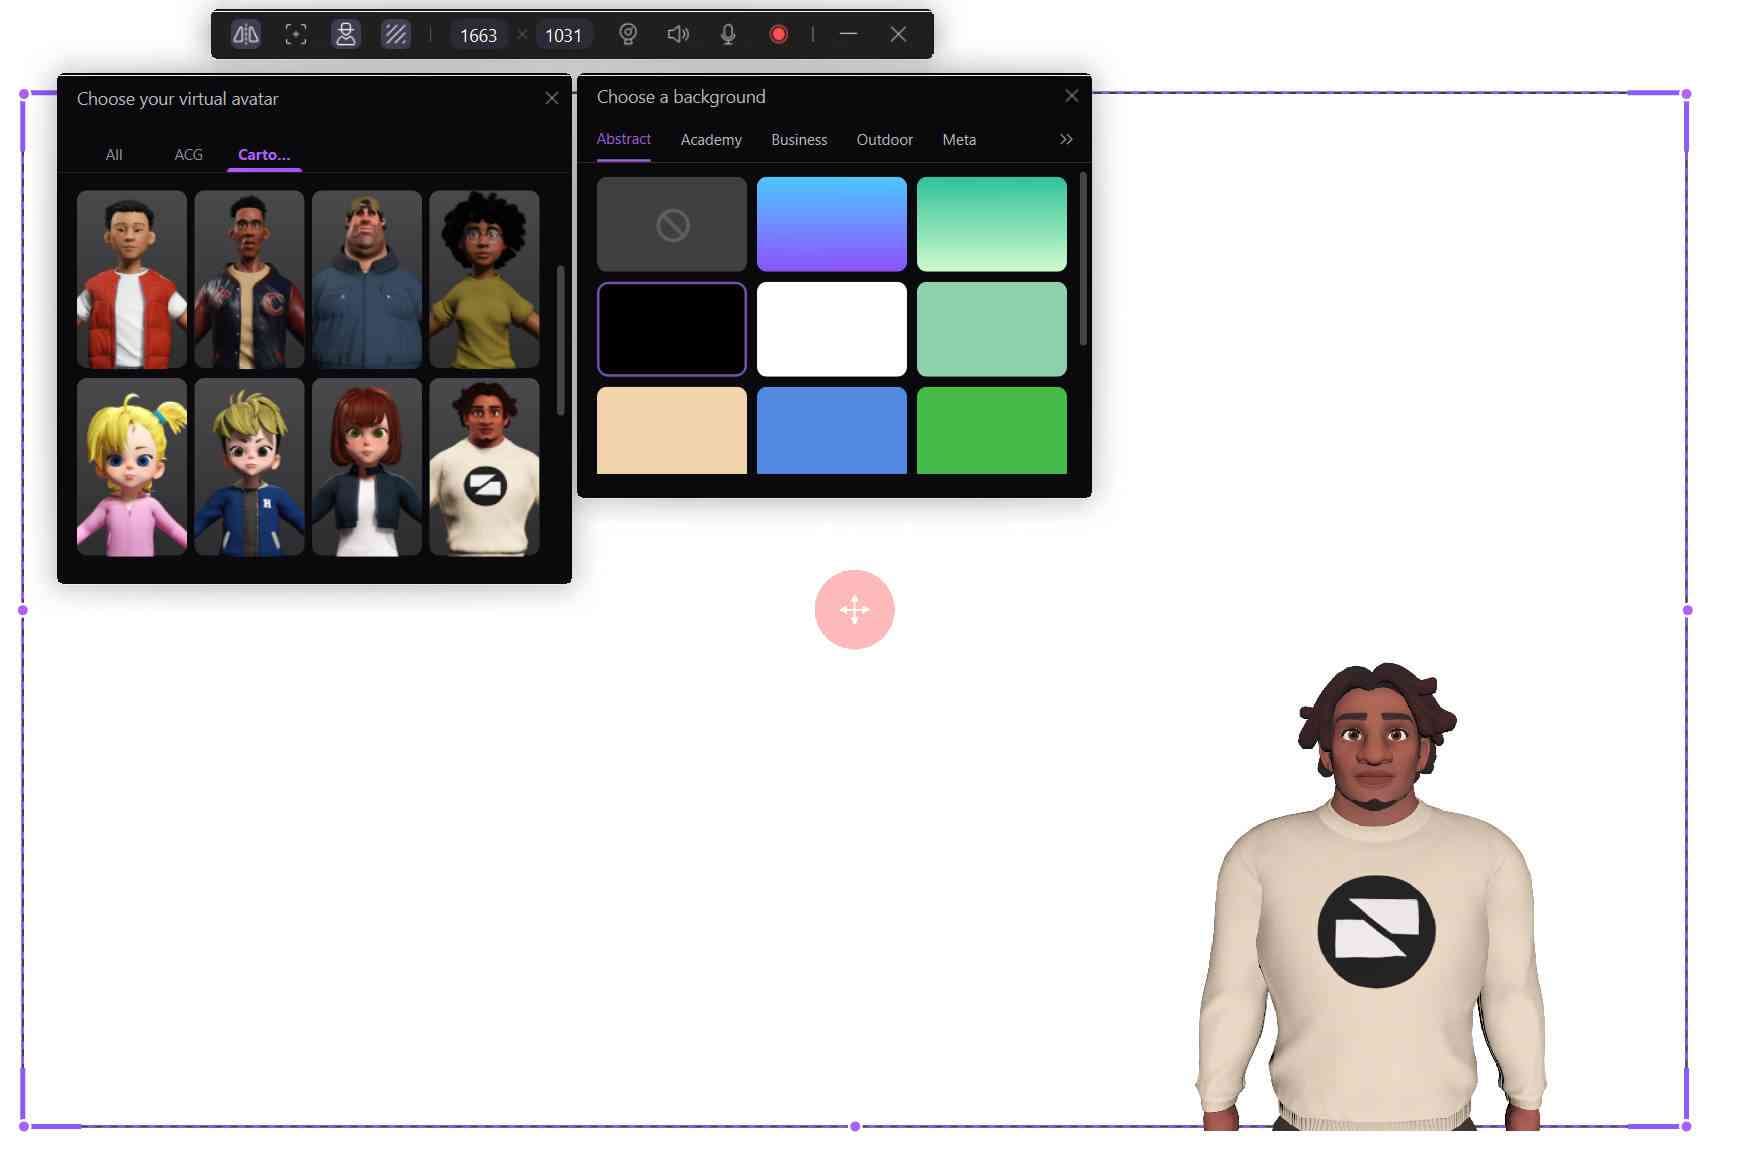Screen dimensions: 1749x1151
Task: Click the avatar panel vertical scrollbar
Action: coord(561,340)
